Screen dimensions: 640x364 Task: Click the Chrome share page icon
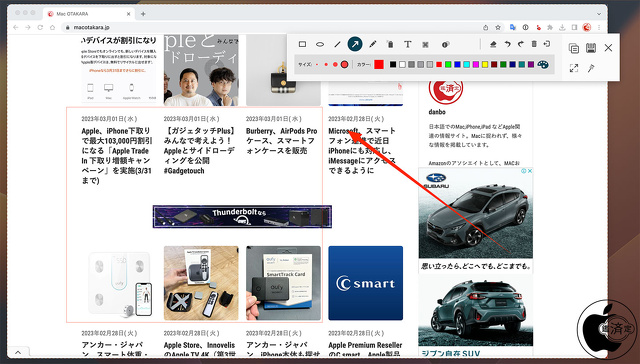485,27
